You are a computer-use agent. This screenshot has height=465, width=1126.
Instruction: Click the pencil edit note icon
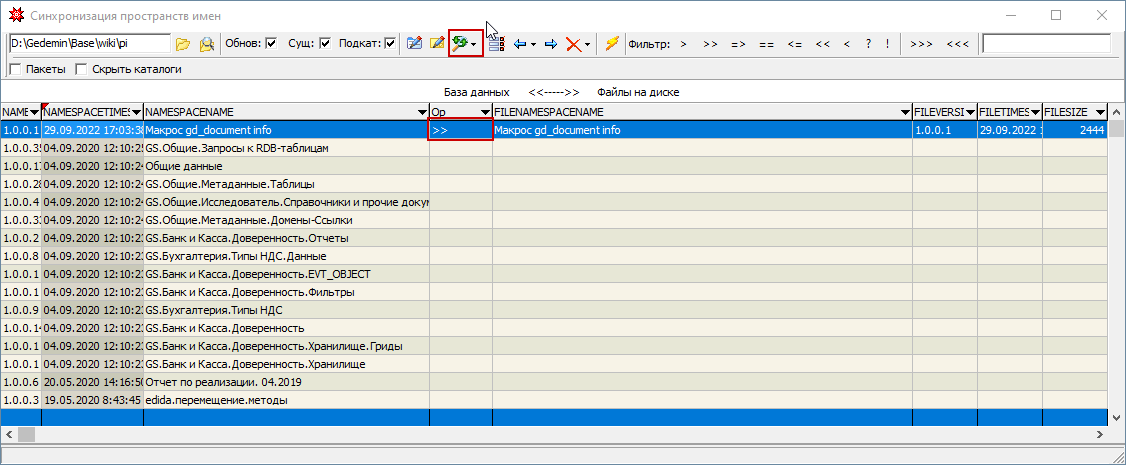(x=436, y=44)
